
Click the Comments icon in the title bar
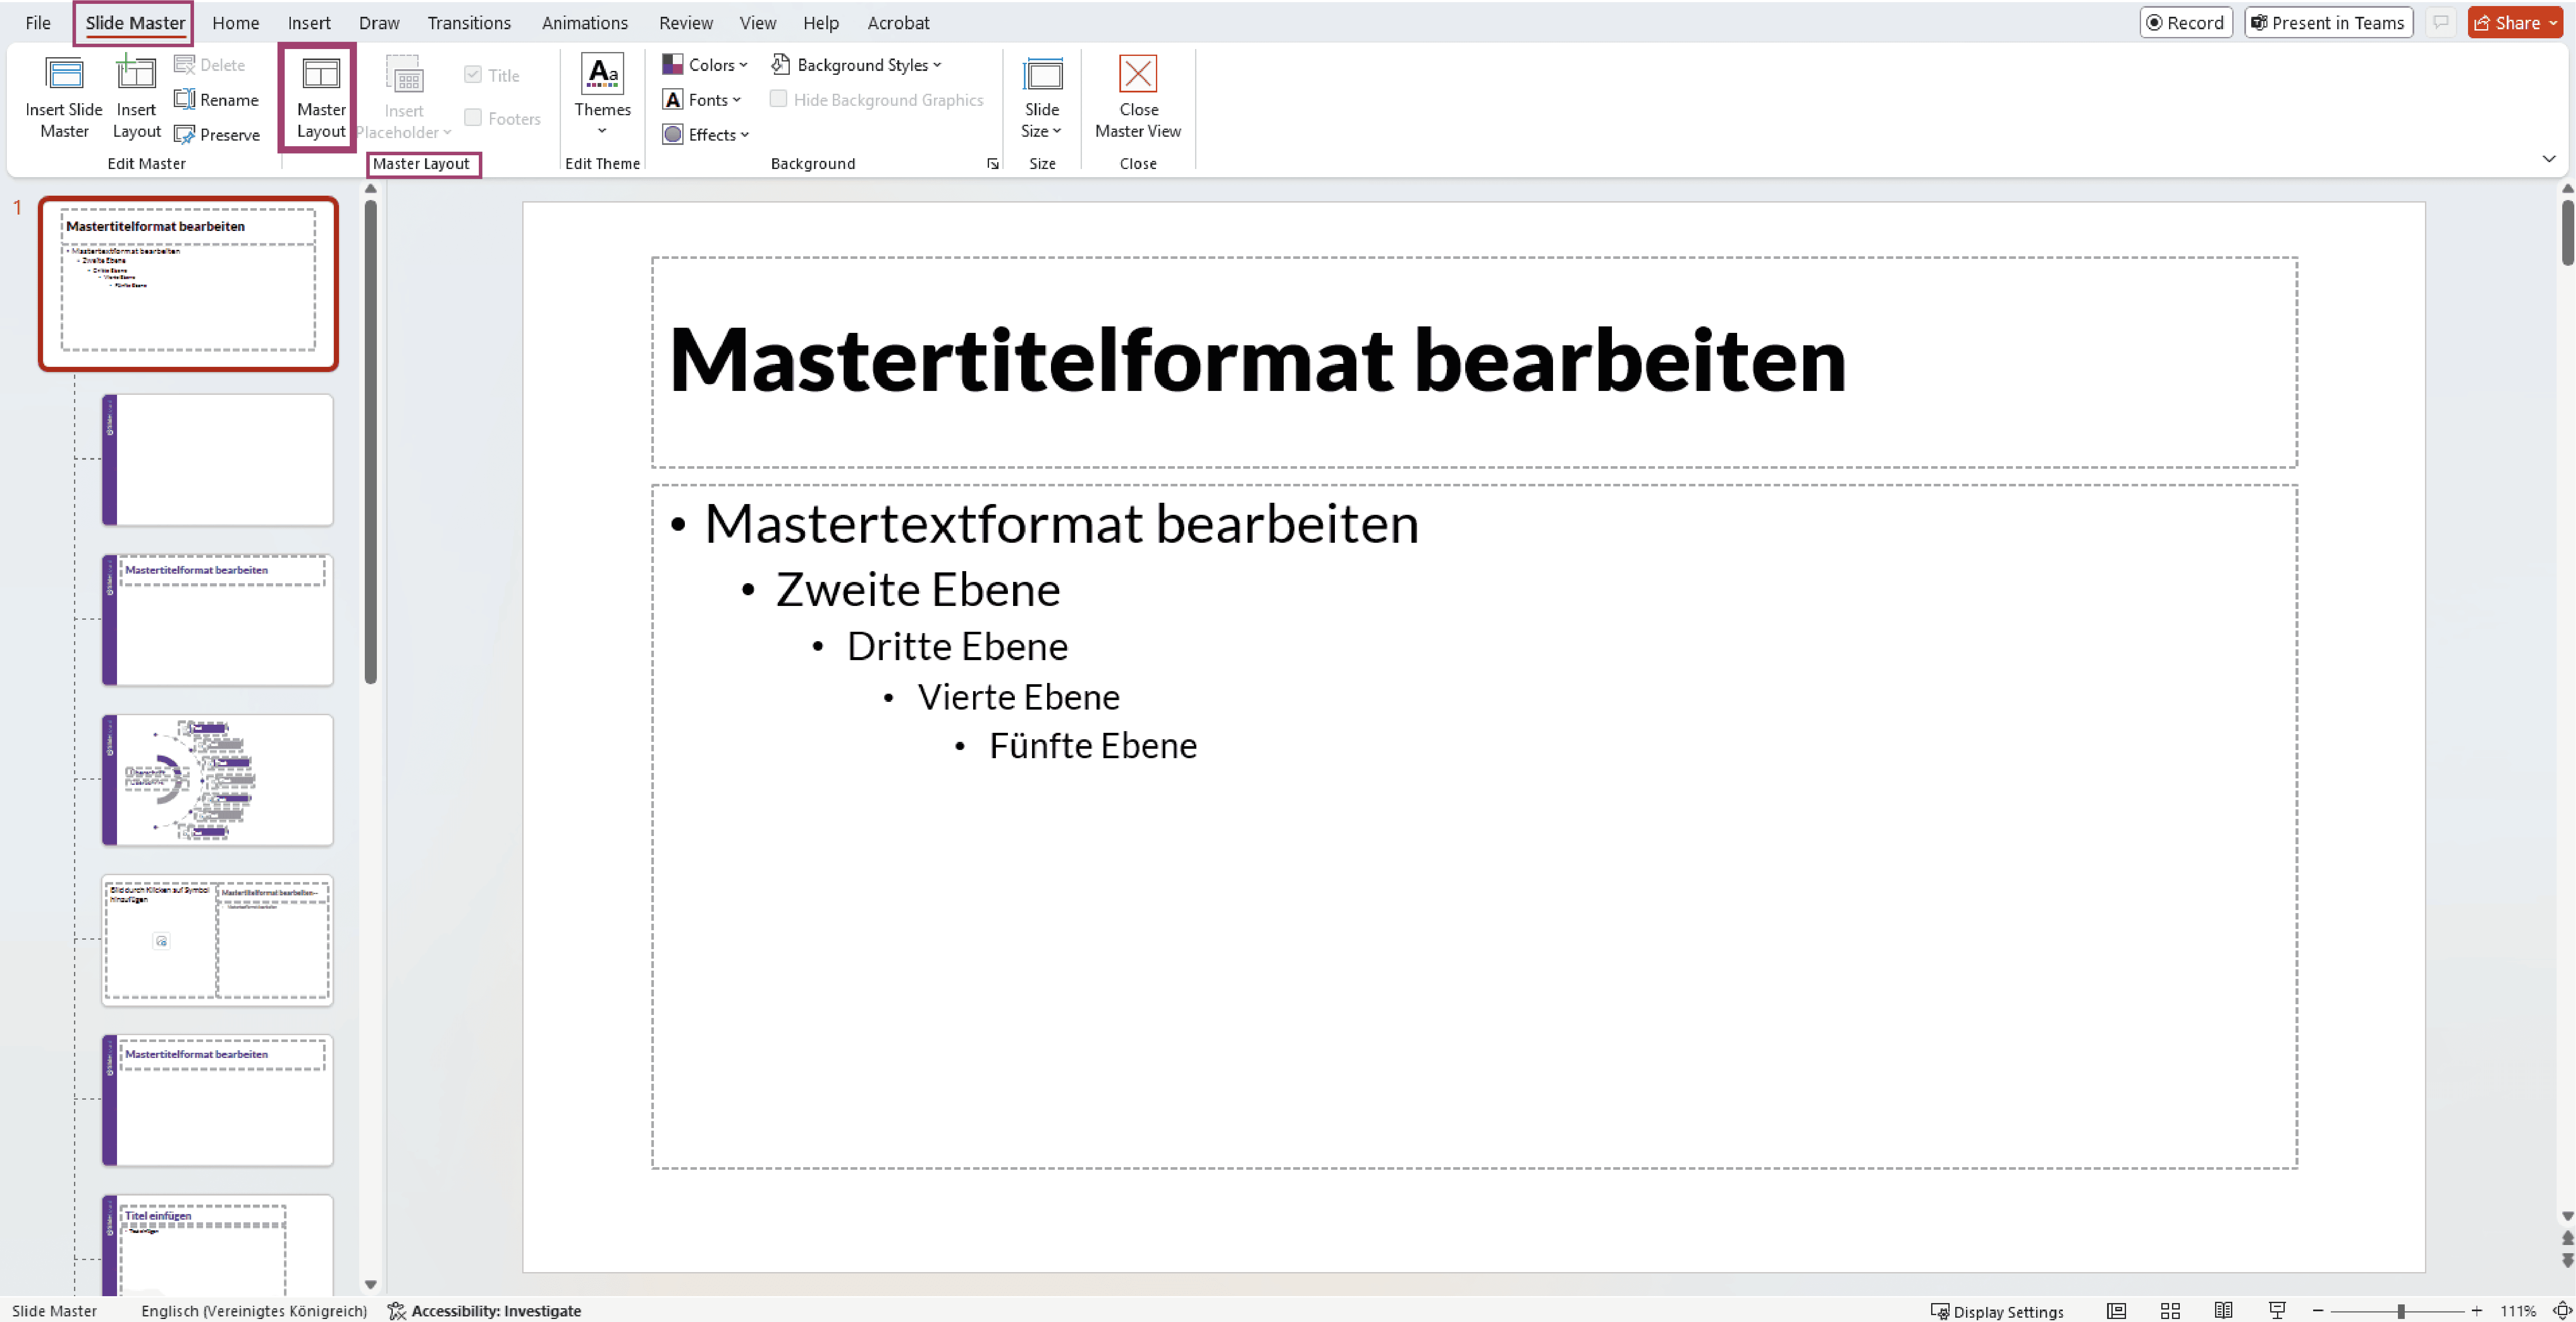pos(2441,23)
